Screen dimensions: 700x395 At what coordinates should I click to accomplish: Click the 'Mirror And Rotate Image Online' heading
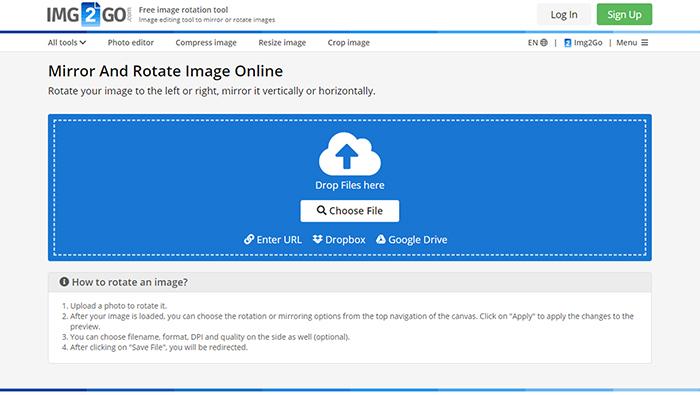tap(165, 71)
